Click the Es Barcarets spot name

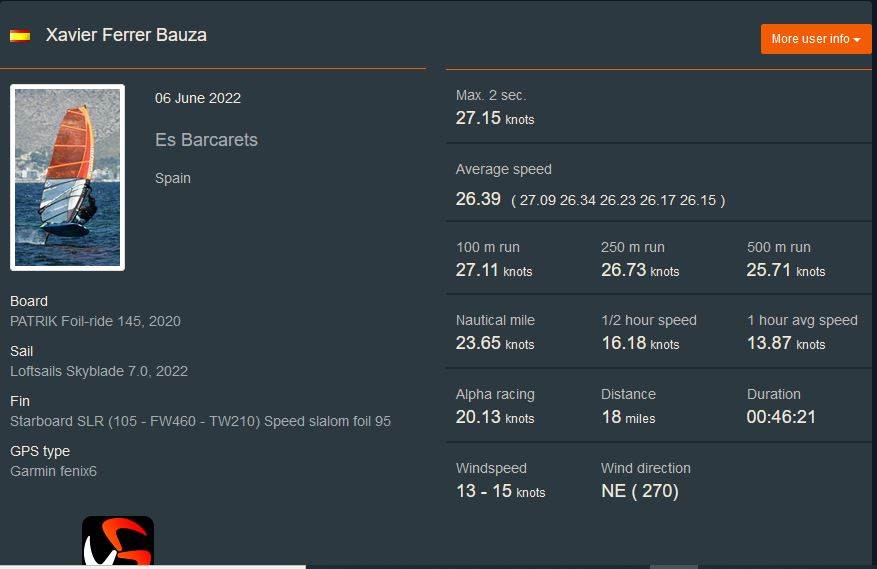pyautogui.click(x=206, y=140)
